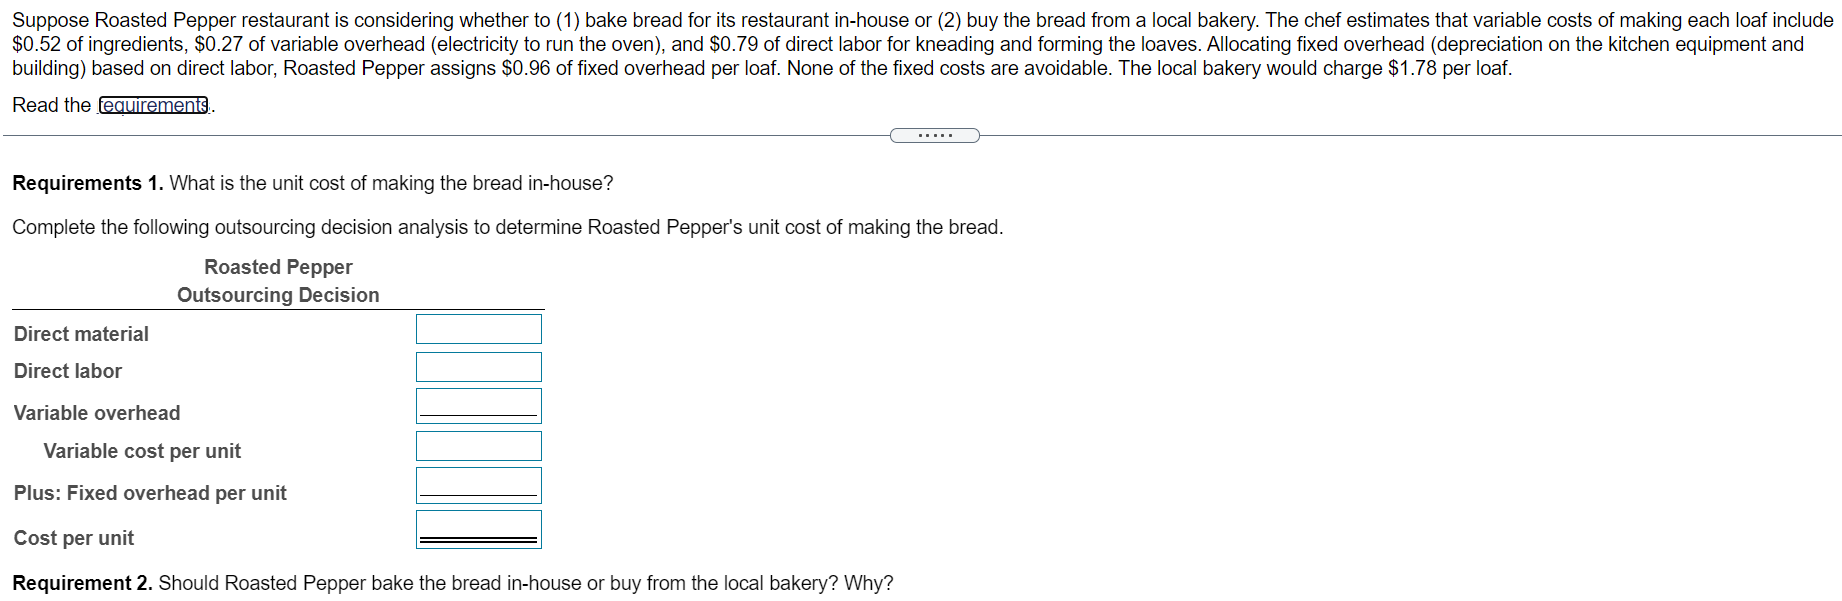This screenshot has height=601, width=1842.
Task: Open the requirements link
Action: pos(152,105)
